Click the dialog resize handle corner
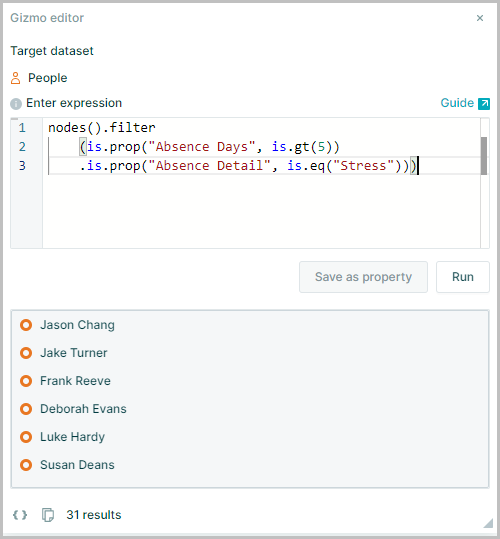The image size is (500, 539). [488, 523]
